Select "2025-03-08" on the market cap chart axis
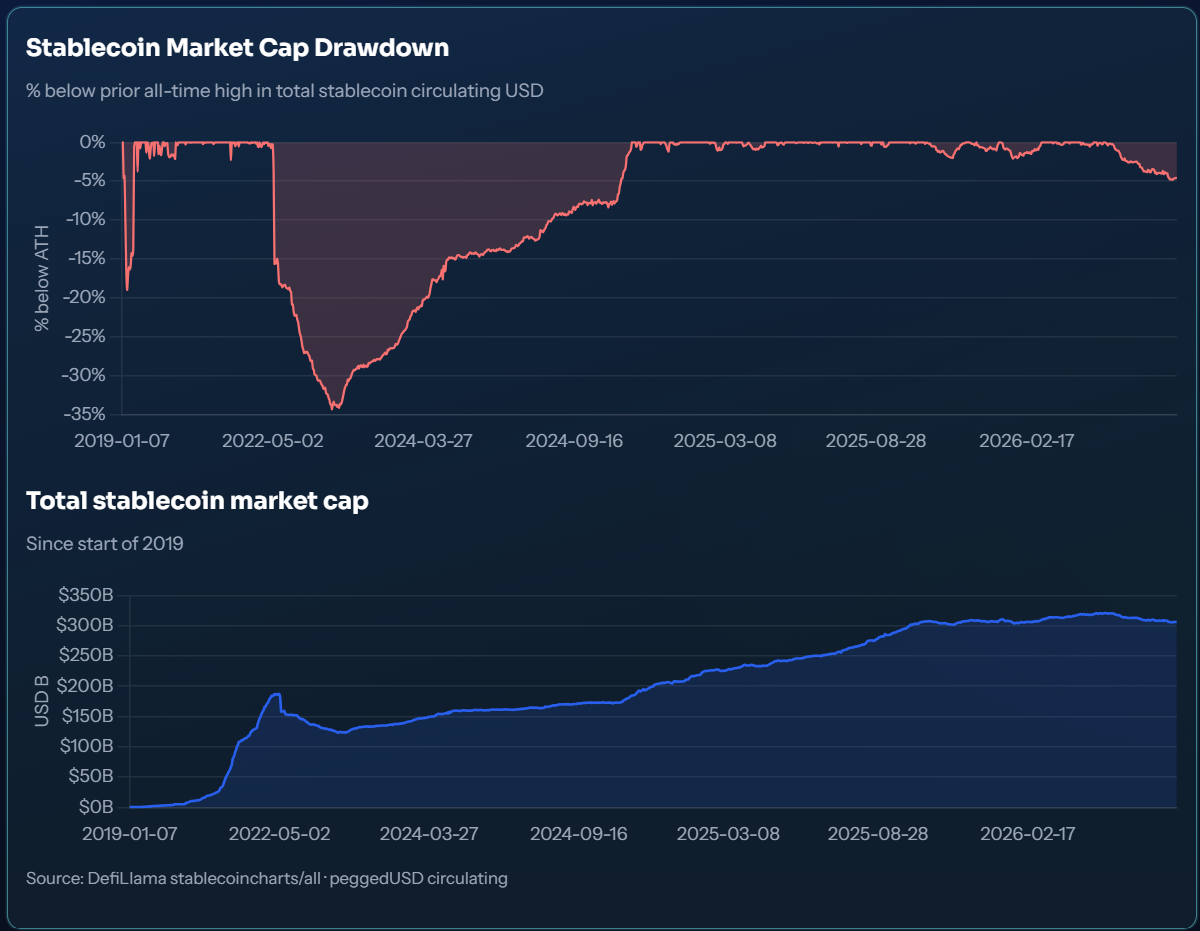 (728, 834)
